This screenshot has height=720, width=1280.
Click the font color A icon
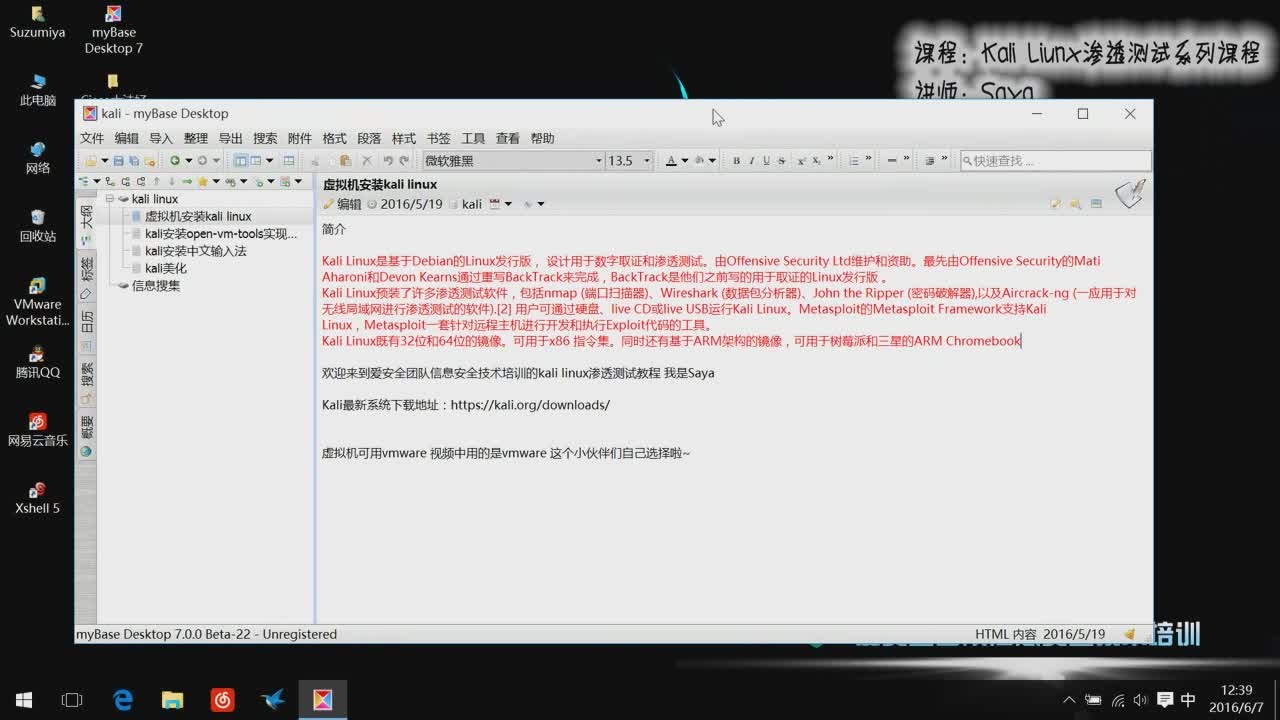tap(671, 161)
